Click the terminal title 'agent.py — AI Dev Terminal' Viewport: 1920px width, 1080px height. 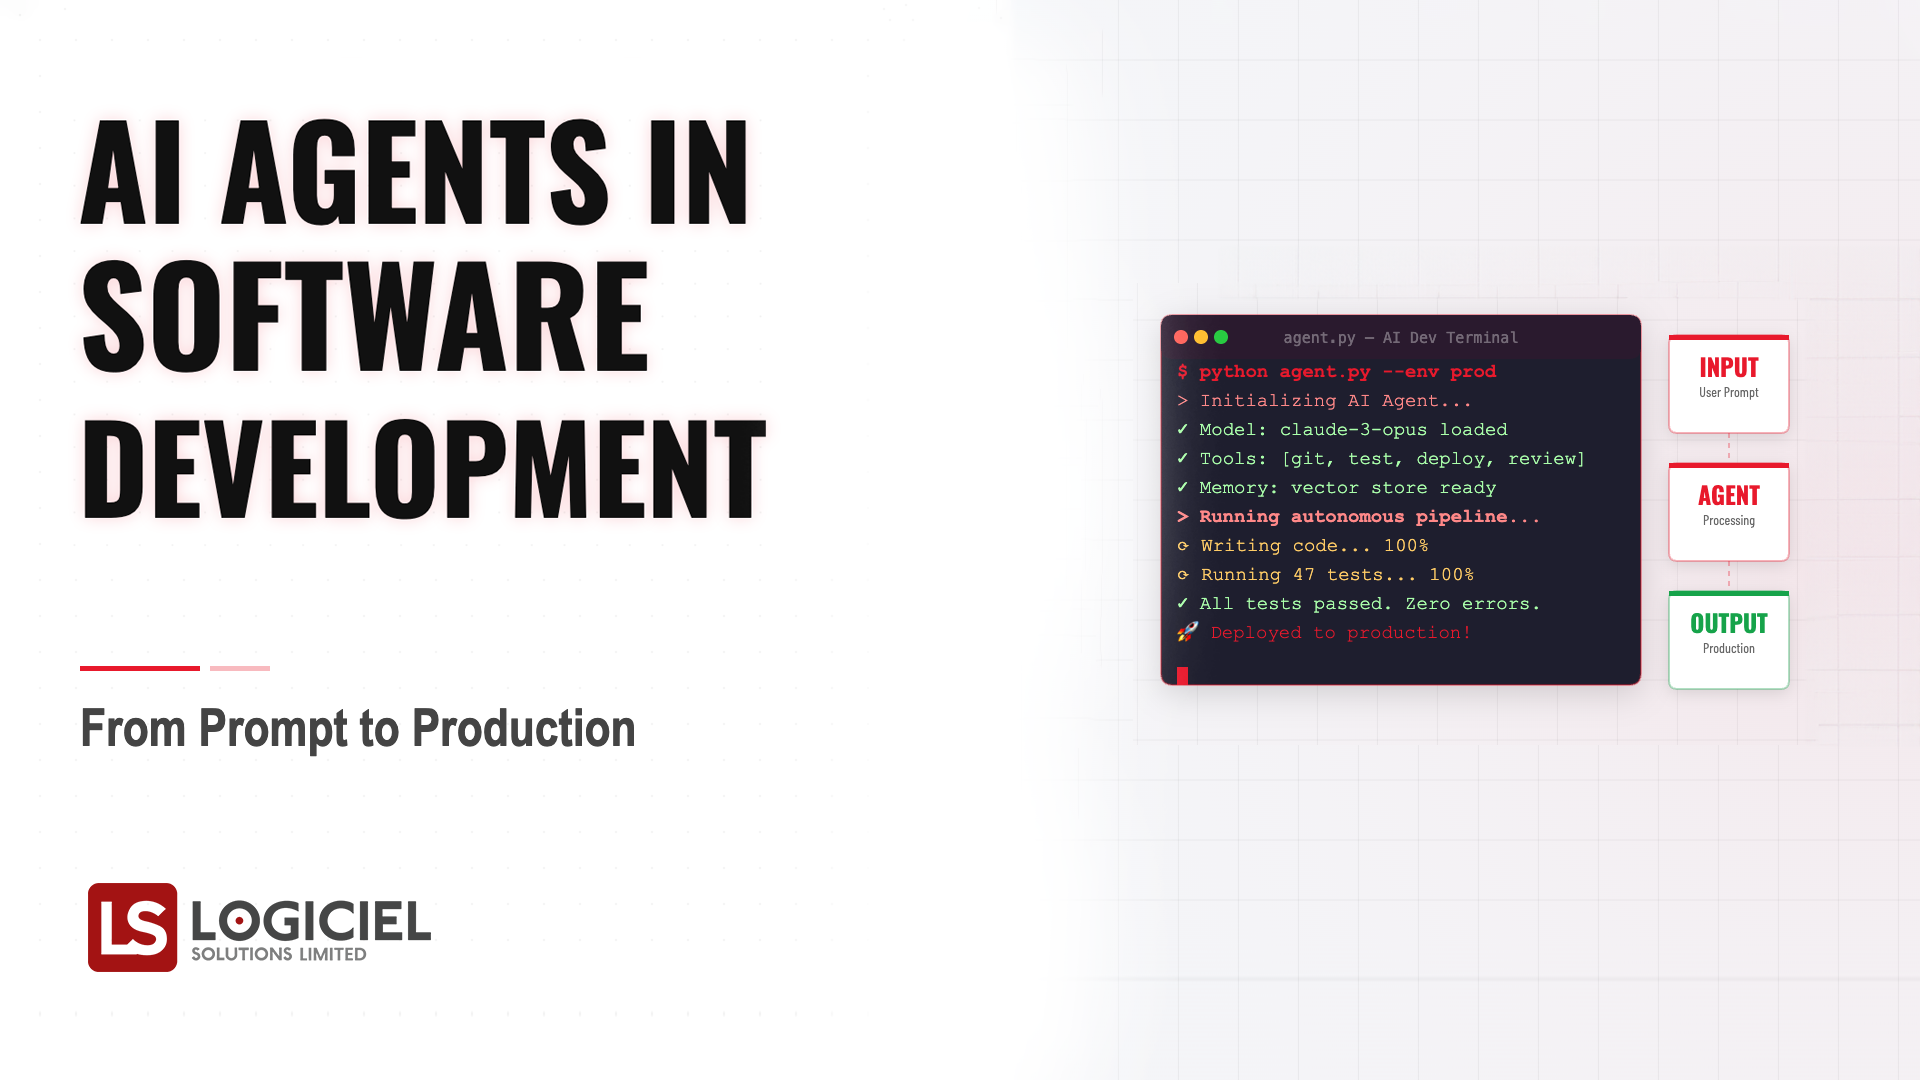[x=1400, y=338]
